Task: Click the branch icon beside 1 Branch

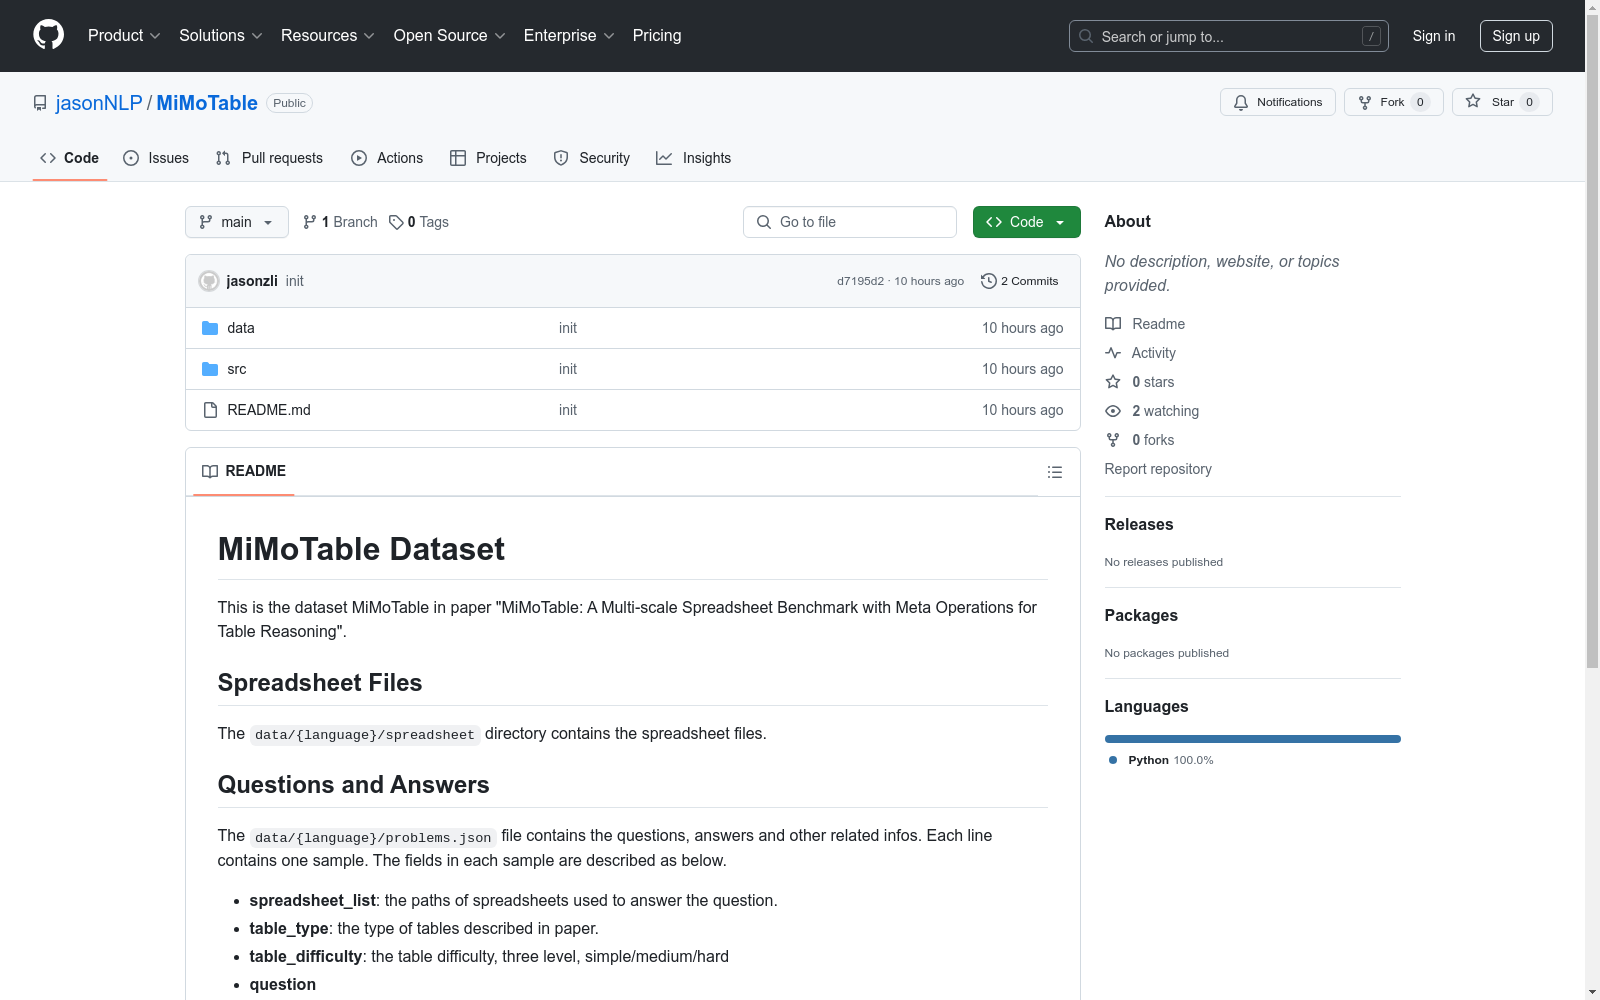Action: [310, 222]
